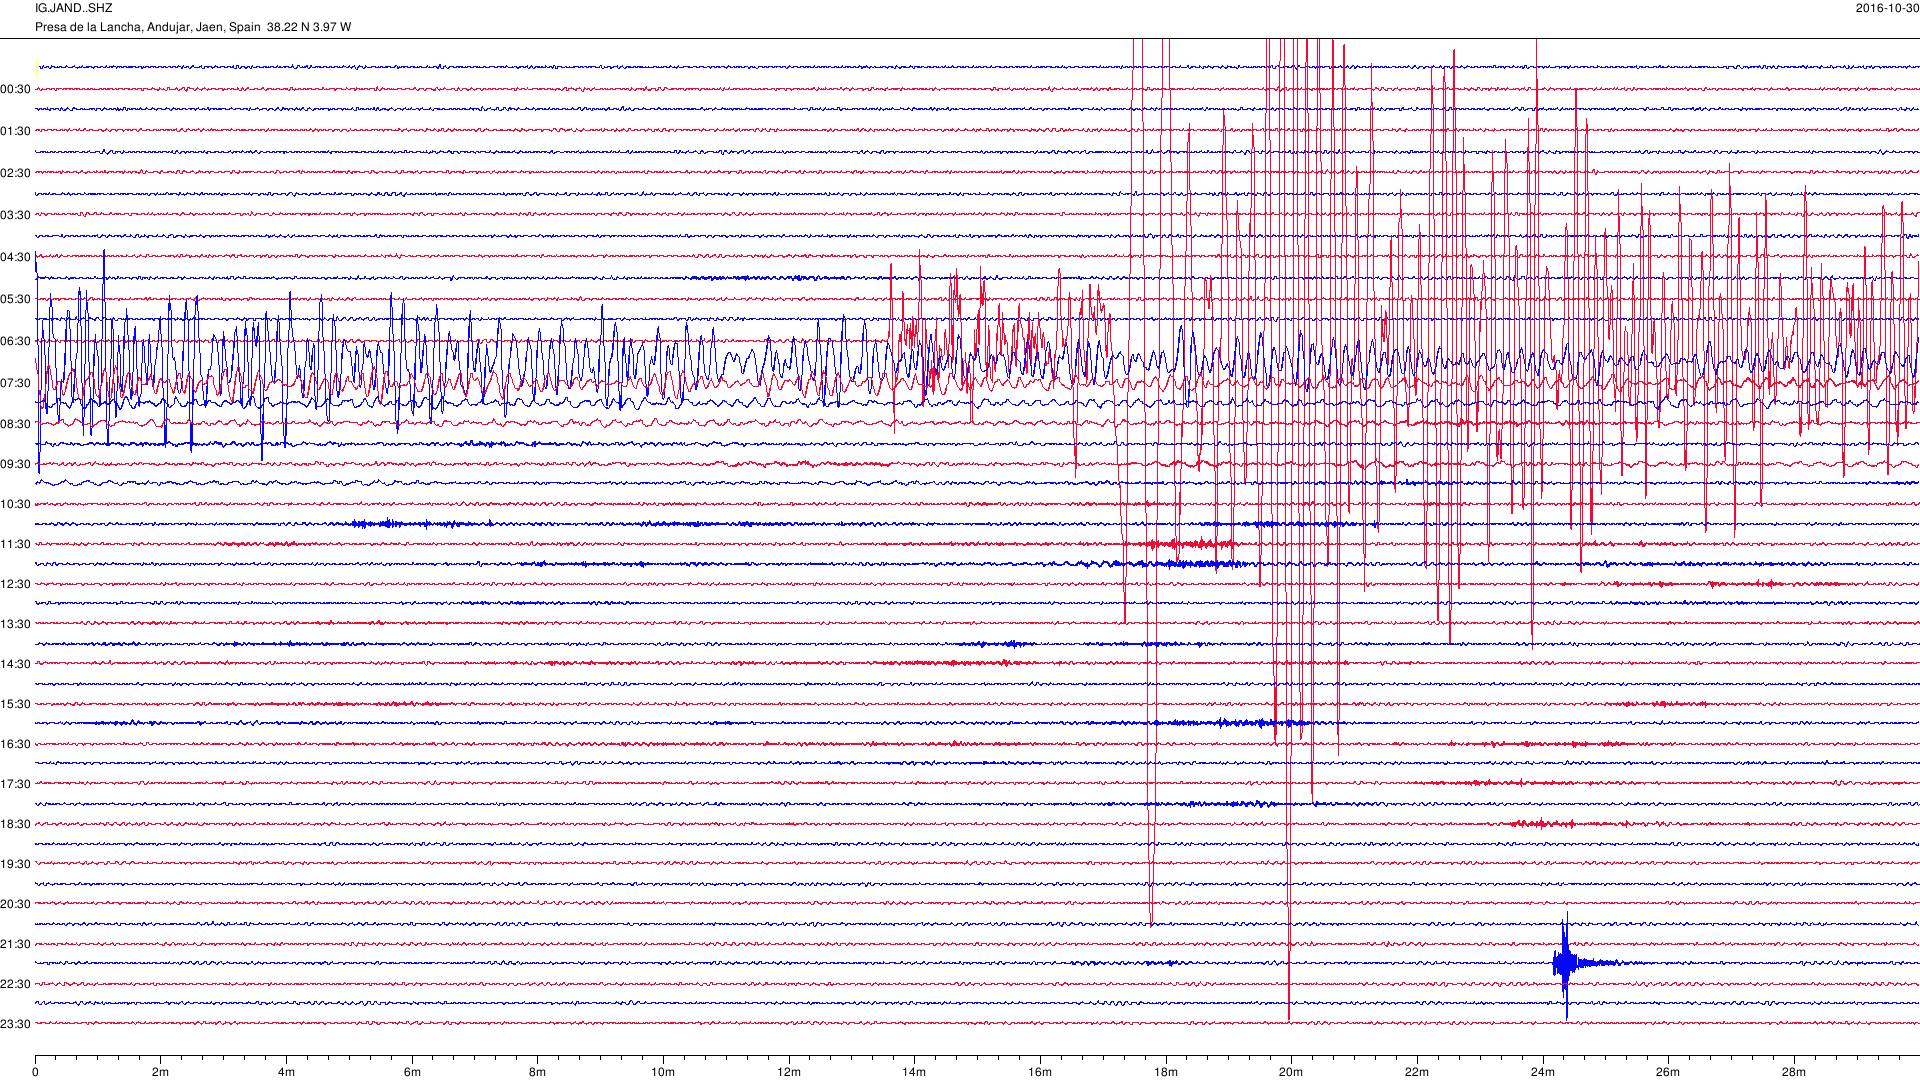Click the 23:30 time label
The width and height of the screenshot is (1920, 1080).
[x=15, y=1024]
